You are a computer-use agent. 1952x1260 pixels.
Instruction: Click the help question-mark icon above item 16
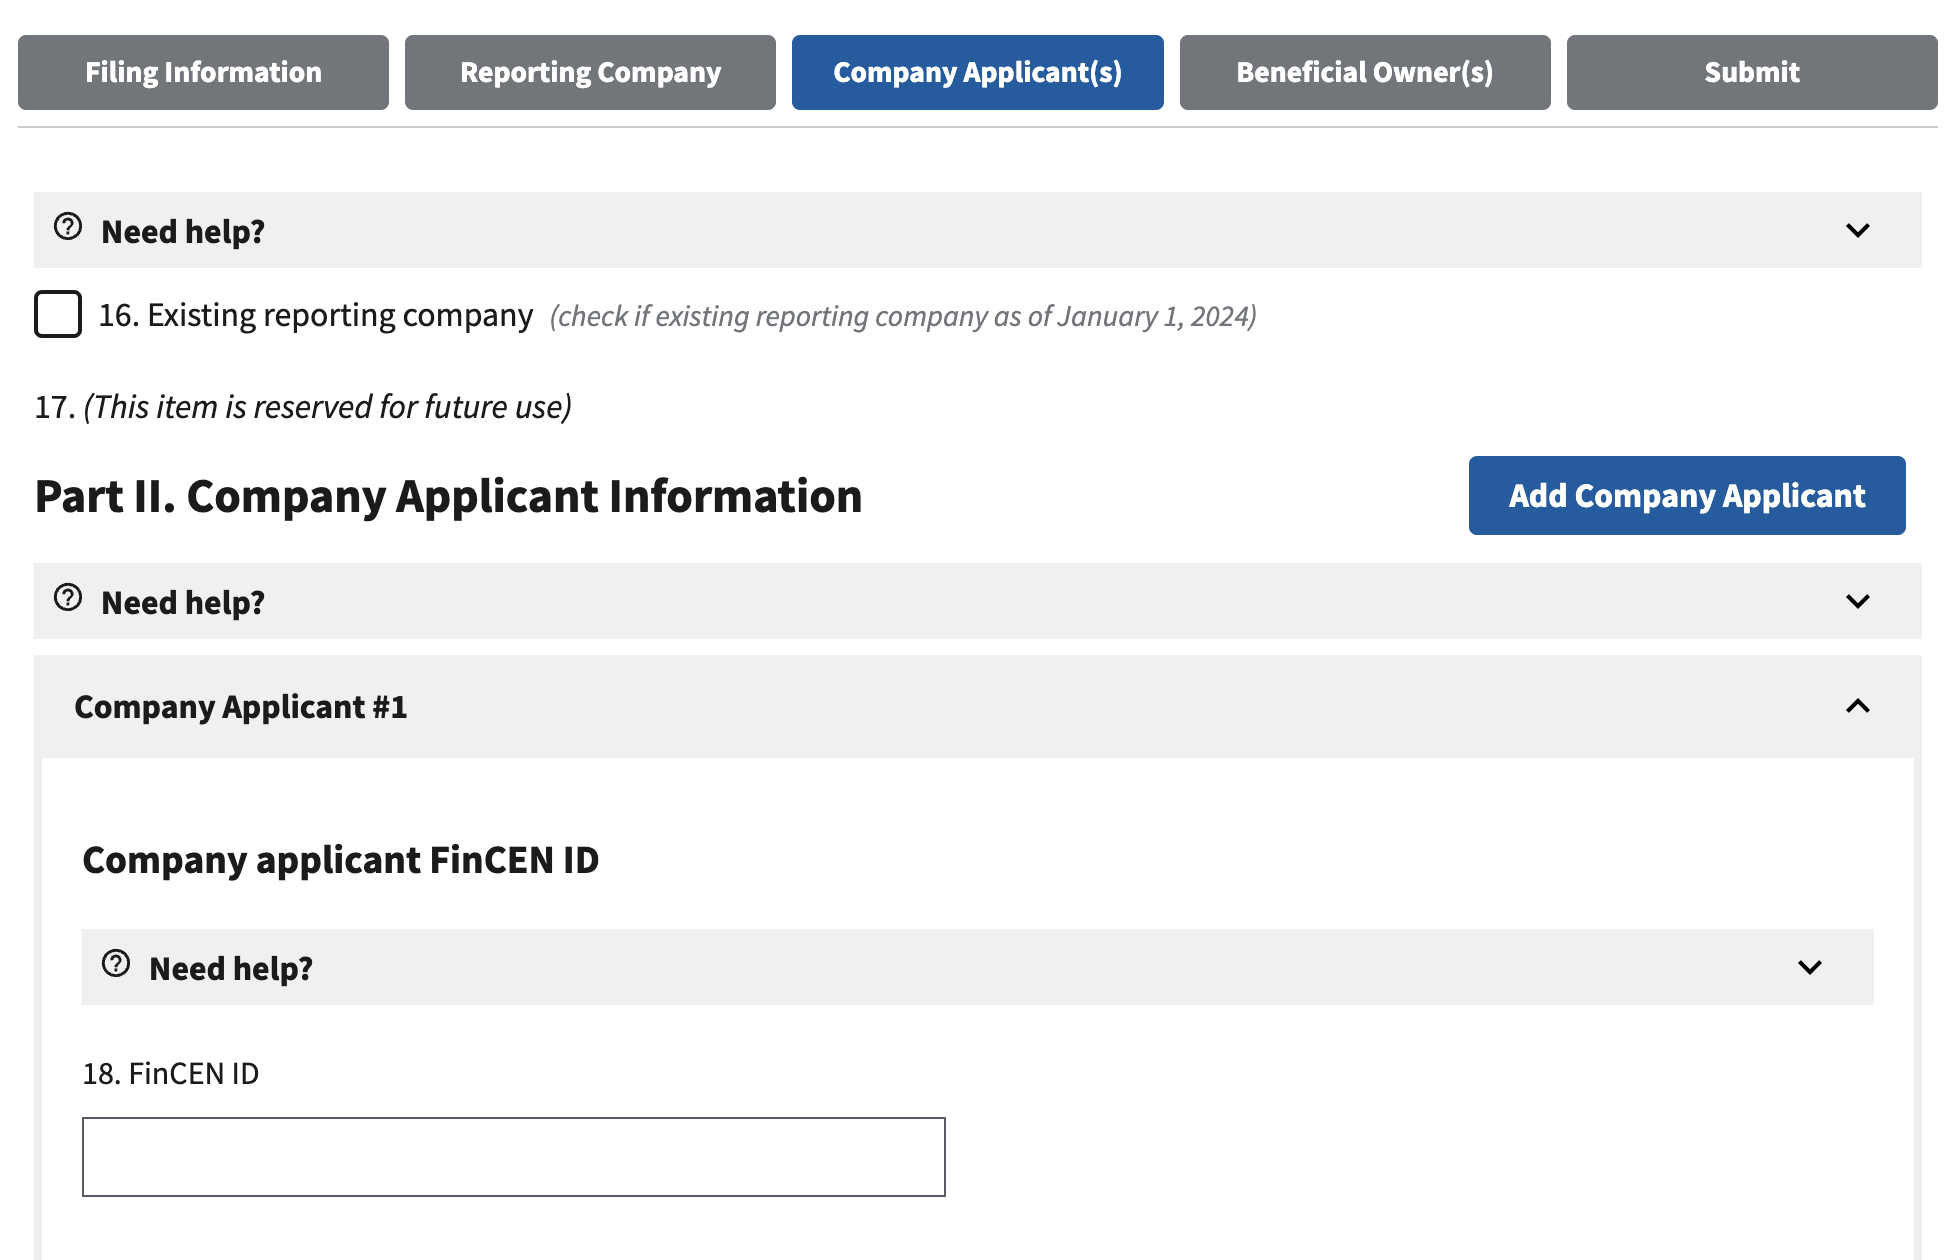(x=68, y=227)
